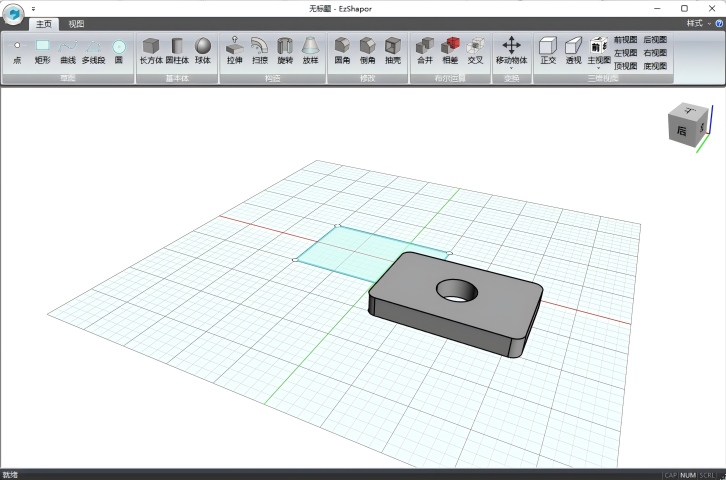Activate the 旋转 revolve tool
726x480 pixels.
(285, 51)
